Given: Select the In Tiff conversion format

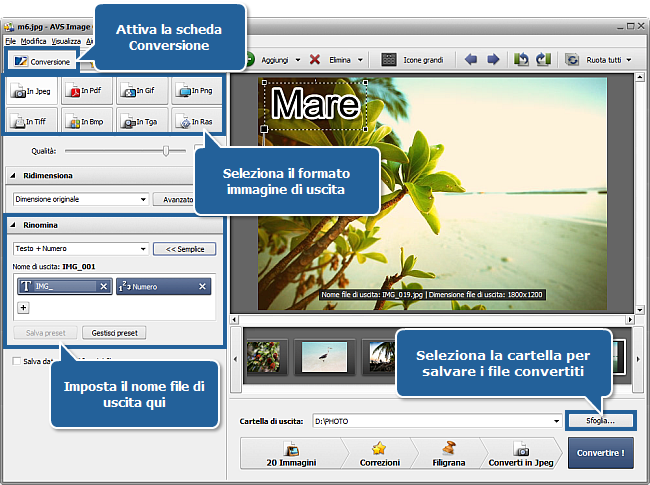Looking at the screenshot, I should 32,121.
